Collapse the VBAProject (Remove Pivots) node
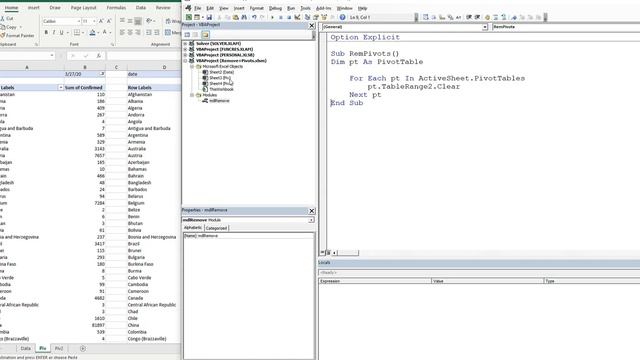This screenshot has width=640, height=360. tap(185, 60)
